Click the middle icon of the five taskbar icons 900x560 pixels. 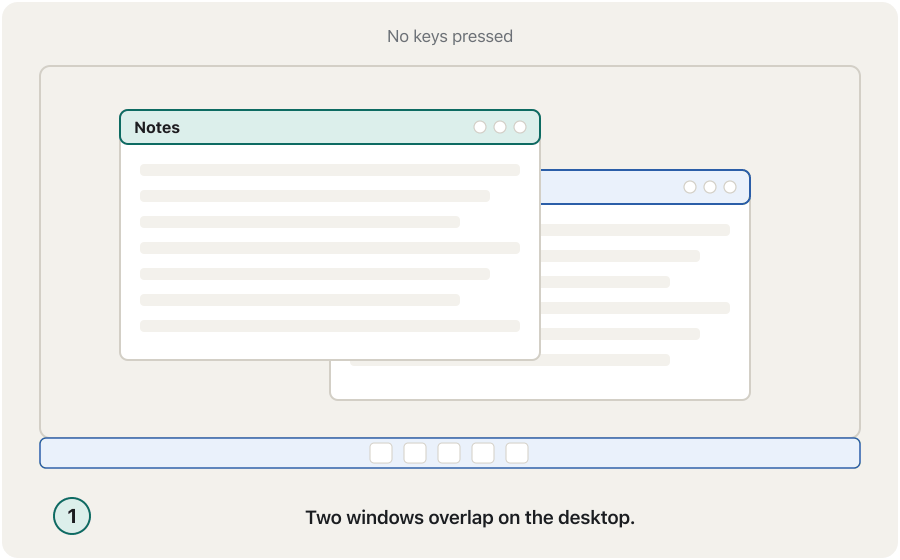(x=449, y=453)
